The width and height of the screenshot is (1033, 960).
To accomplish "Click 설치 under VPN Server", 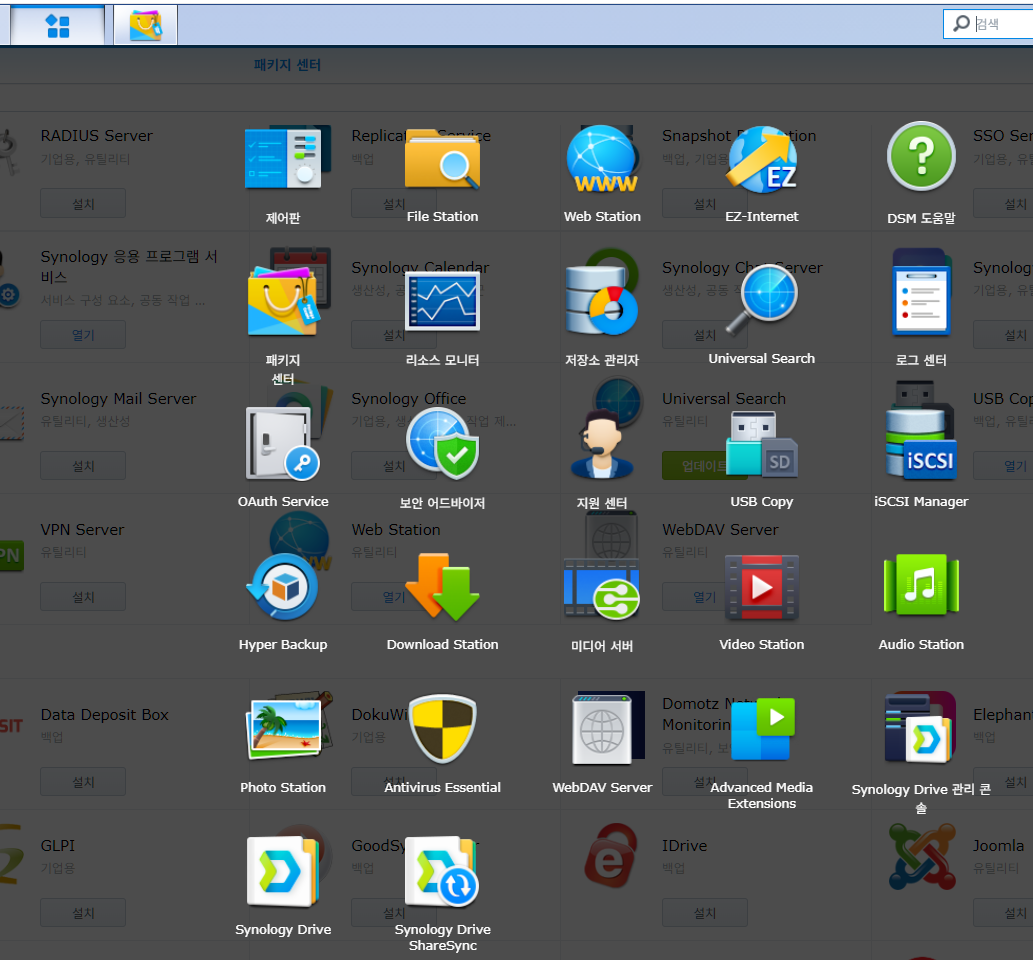I will point(83,597).
